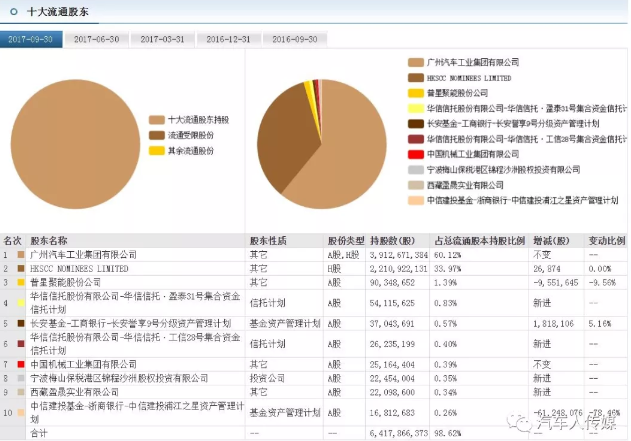Click the row 1 color marker in table
Image resolution: width=631 pixels, height=441 pixels.
click(21, 255)
